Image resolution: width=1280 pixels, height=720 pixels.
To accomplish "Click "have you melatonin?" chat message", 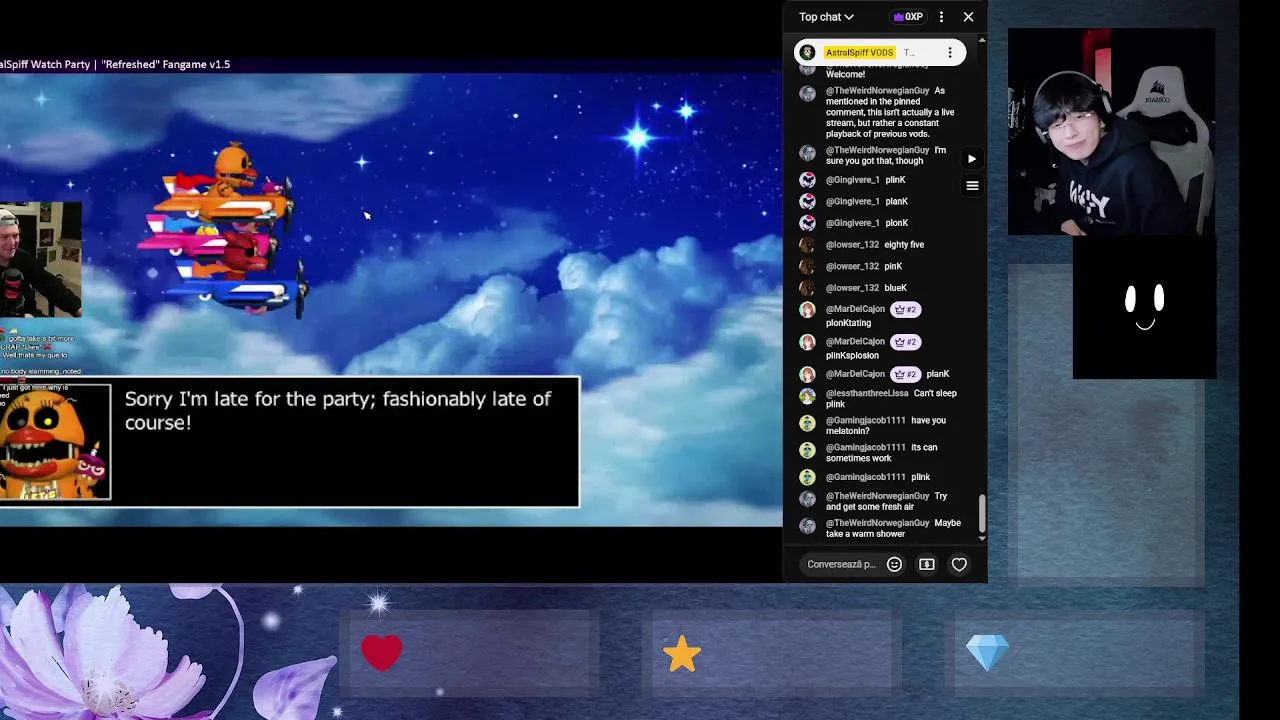I will [886, 426].
